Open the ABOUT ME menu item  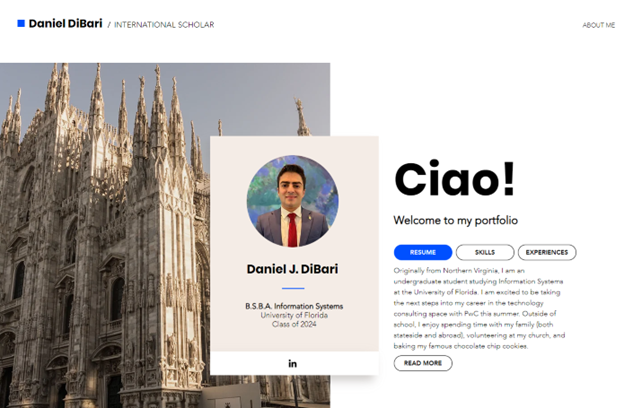599,25
